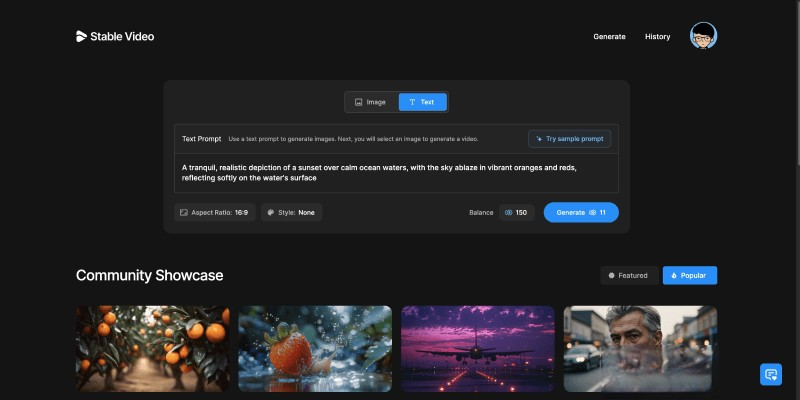Click the balance 150 credits indicator
This screenshot has height=400, width=800.
tap(516, 212)
